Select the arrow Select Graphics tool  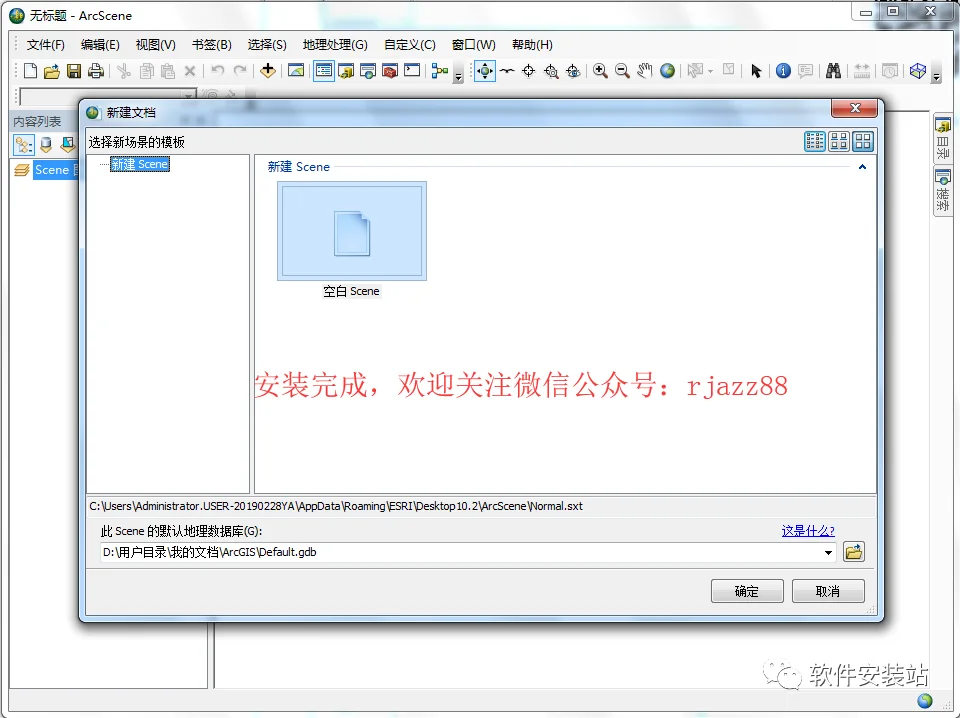click(756, 71)
